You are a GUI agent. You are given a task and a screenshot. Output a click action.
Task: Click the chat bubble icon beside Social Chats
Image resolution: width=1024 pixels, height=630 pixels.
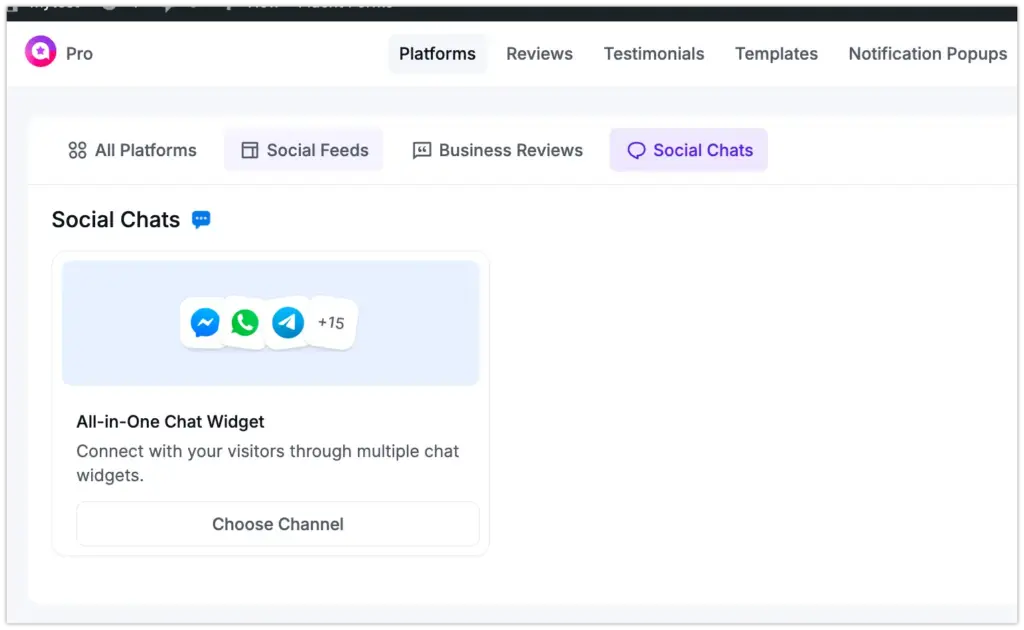click(637, 150)
